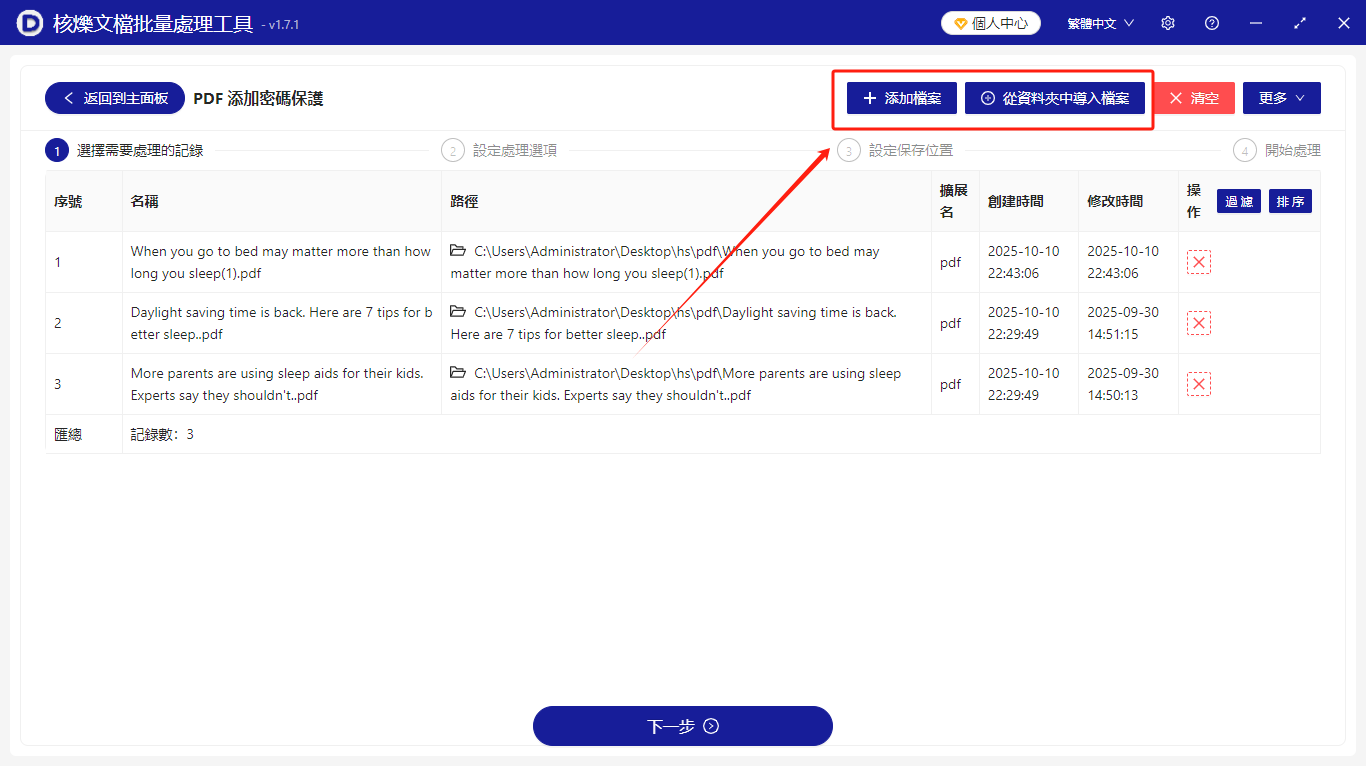
Task: Click the folder icon beside the Daylight saving file path
Action: [457, 312]
